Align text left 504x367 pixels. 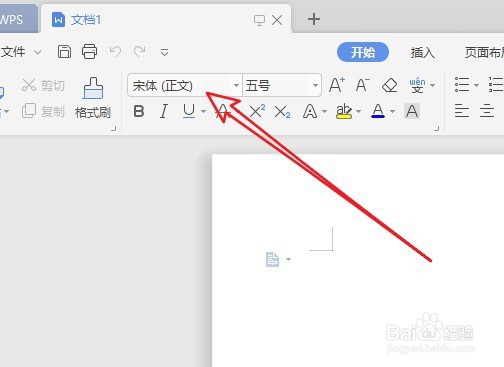462,111
